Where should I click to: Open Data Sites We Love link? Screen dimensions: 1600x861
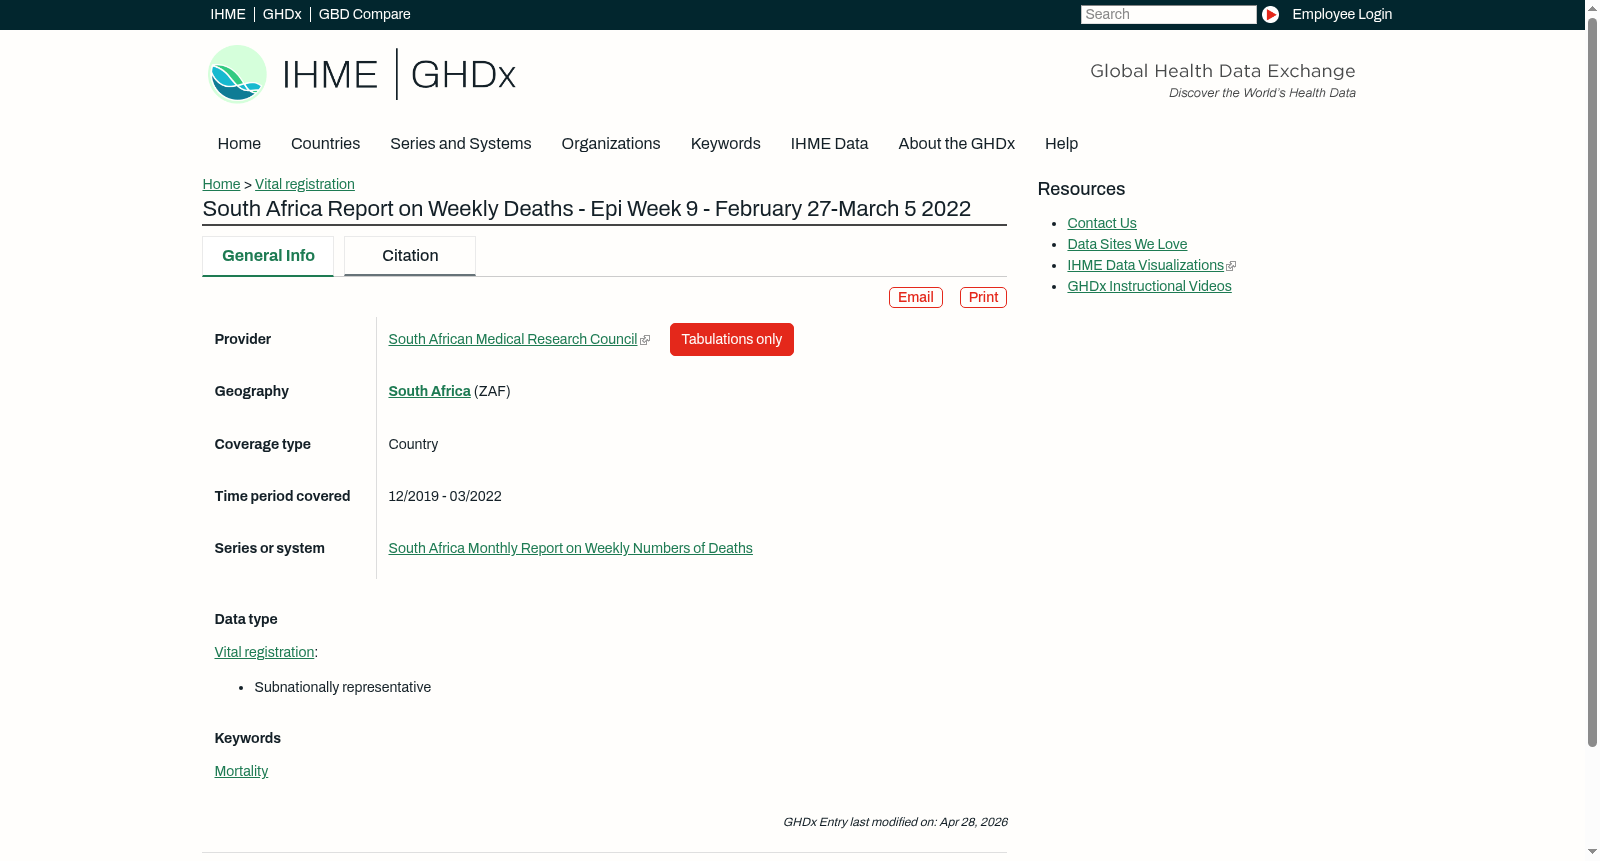(1127, 244)
